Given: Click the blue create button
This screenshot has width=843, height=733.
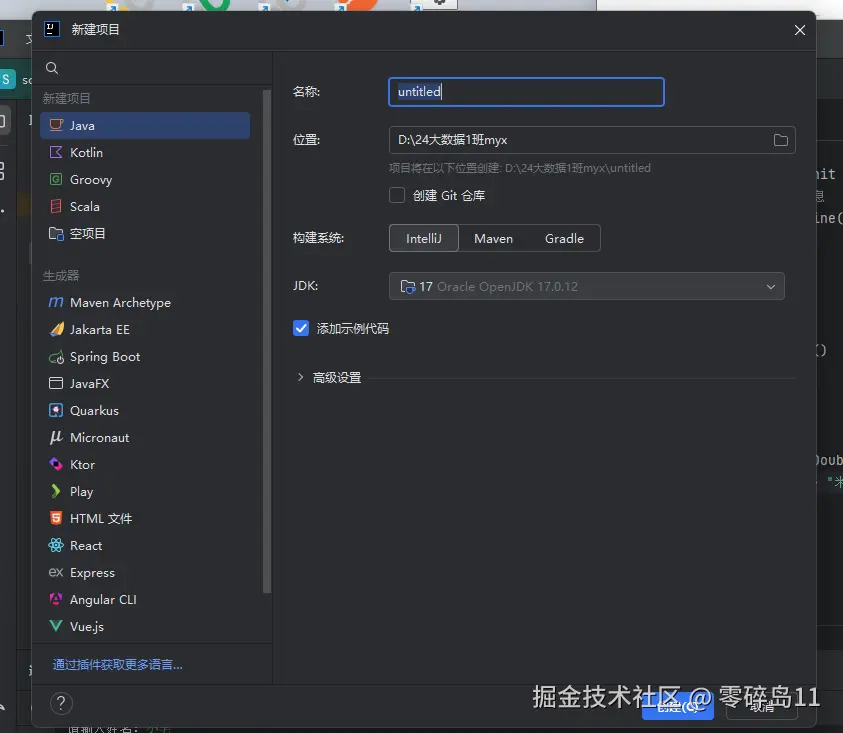Looking at the screenshot, I should click(x=677, y=707).
